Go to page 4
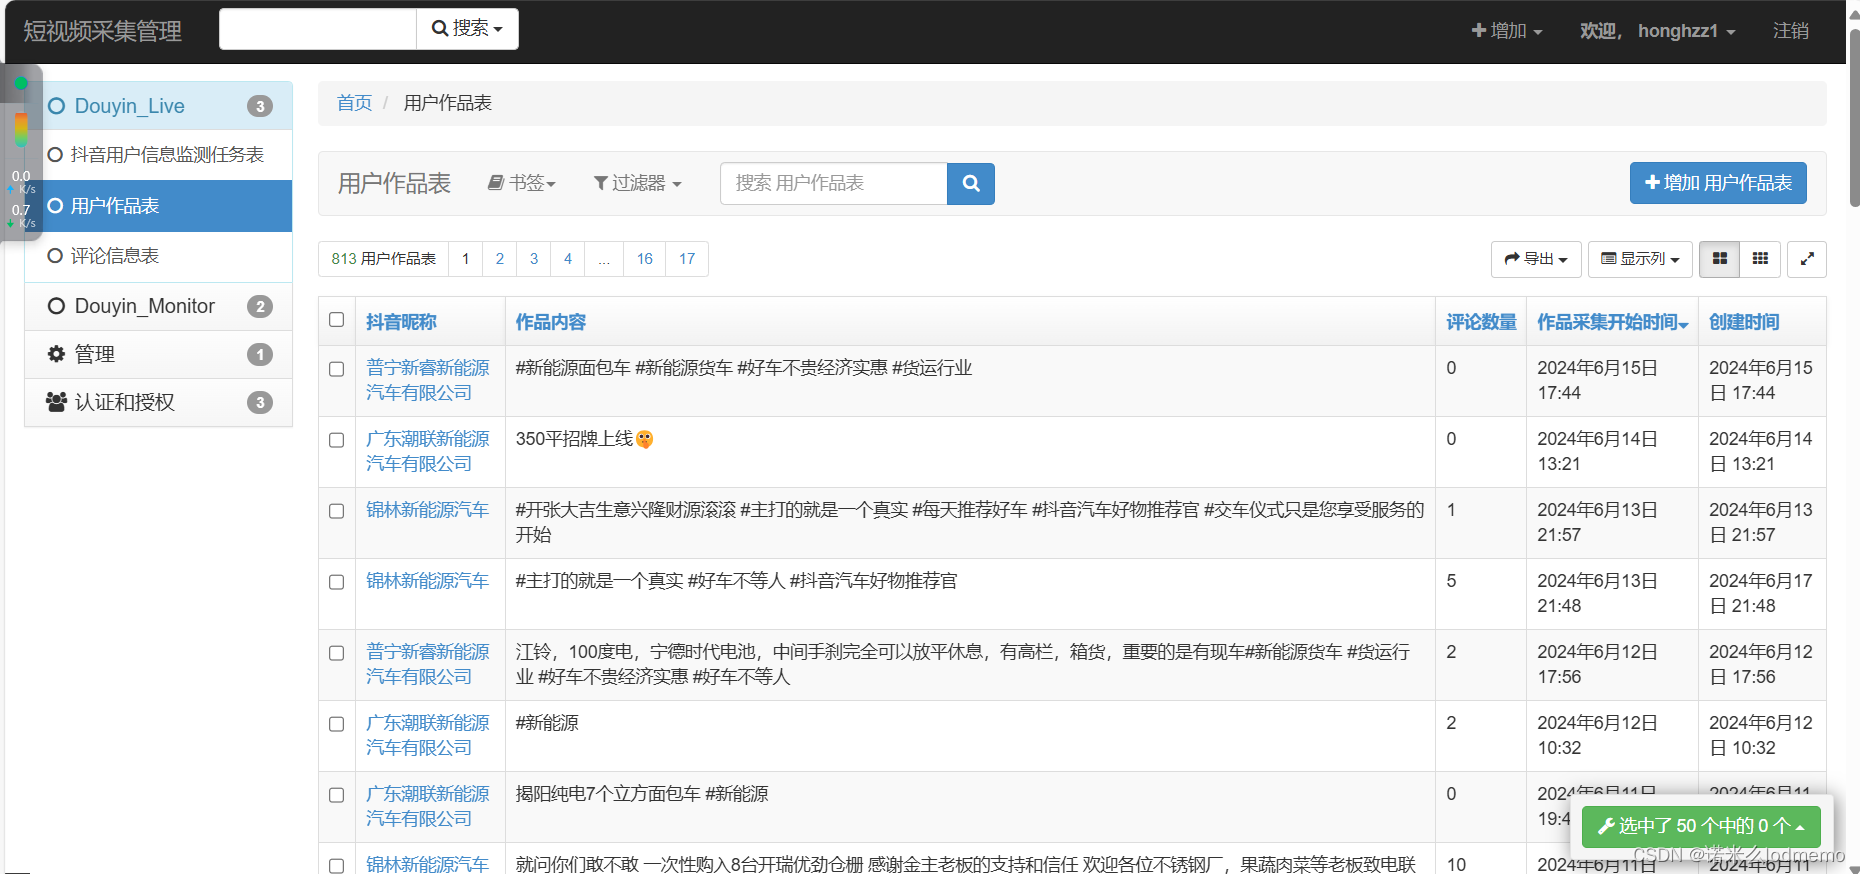This screenshot has height=874, width=1860. (568, 259)
